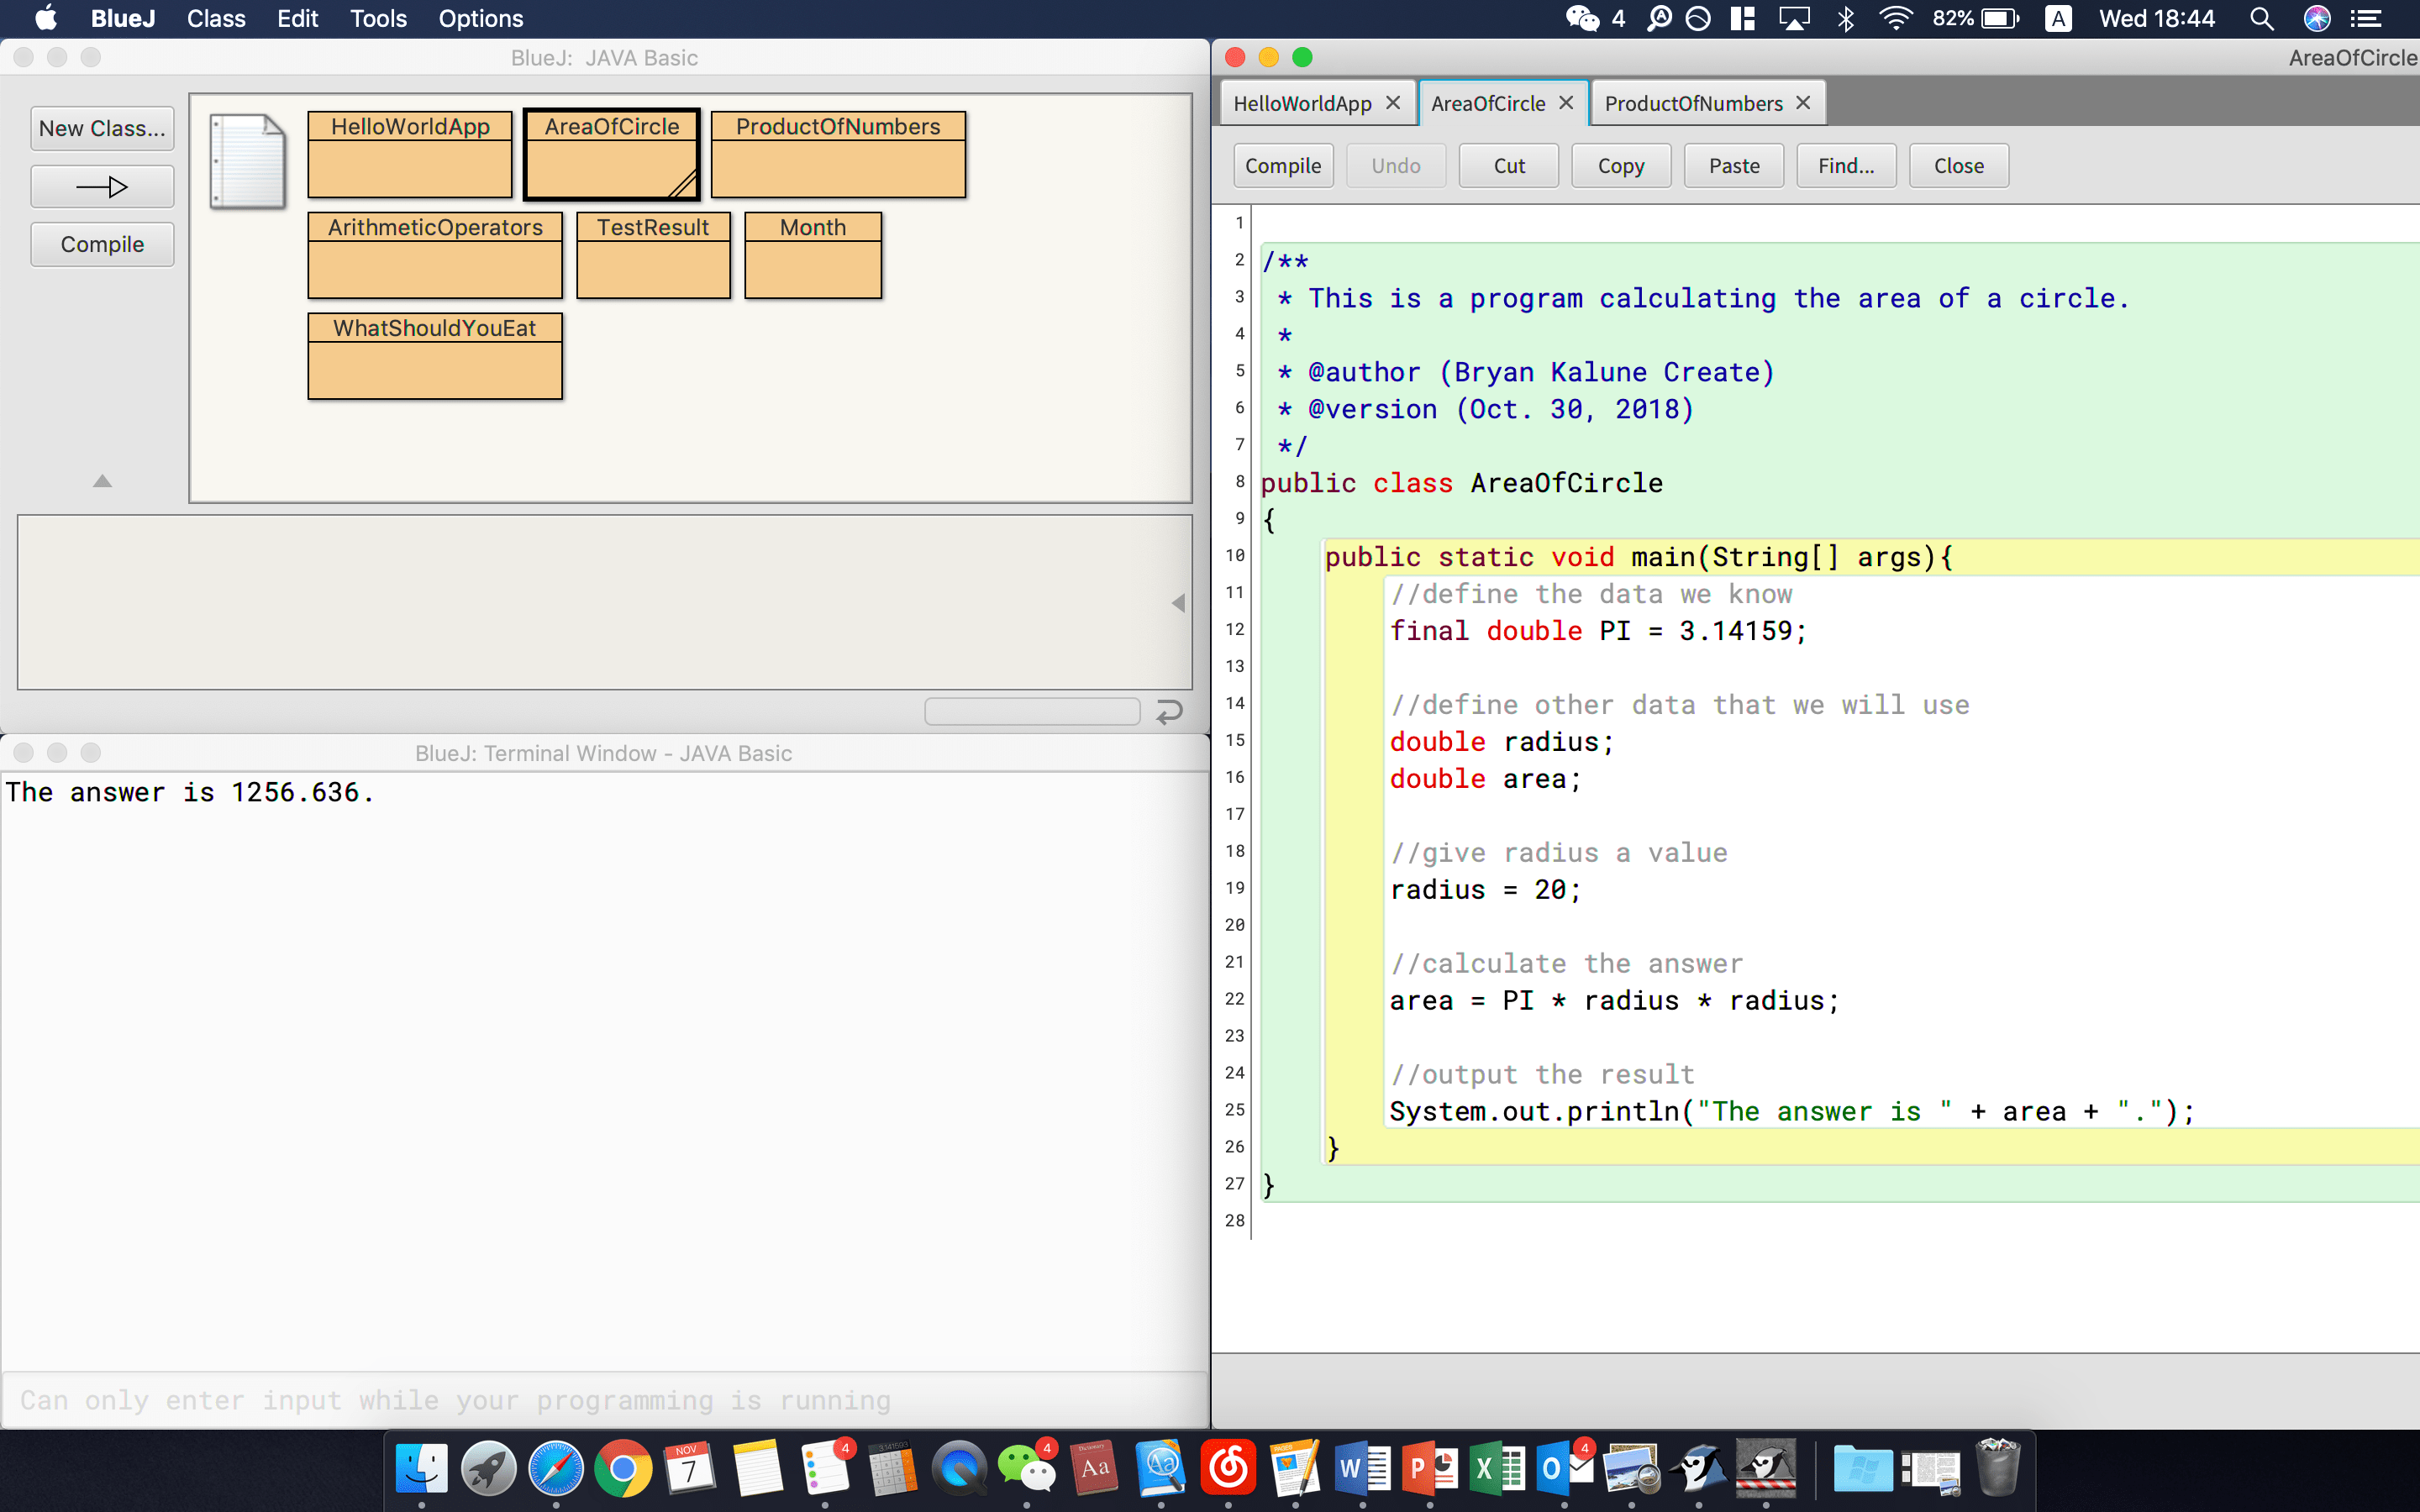Click the New Class... button

(102, 128)
